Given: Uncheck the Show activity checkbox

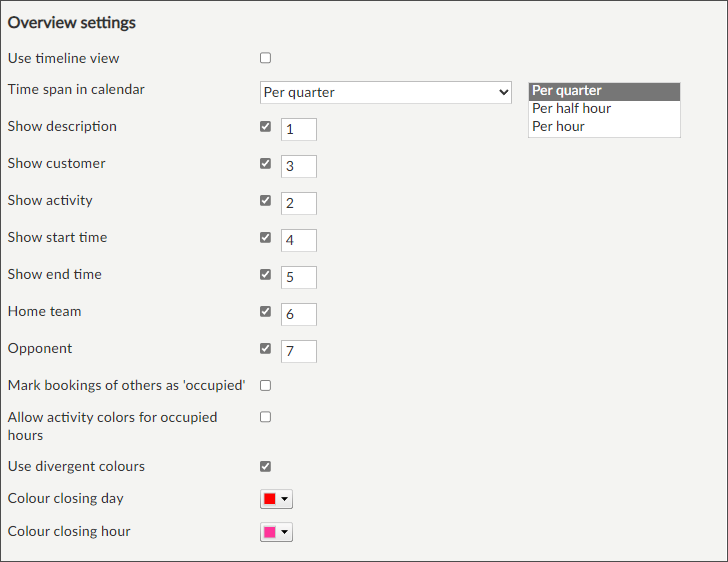Looking at the screenshot, I should [266, 201].
